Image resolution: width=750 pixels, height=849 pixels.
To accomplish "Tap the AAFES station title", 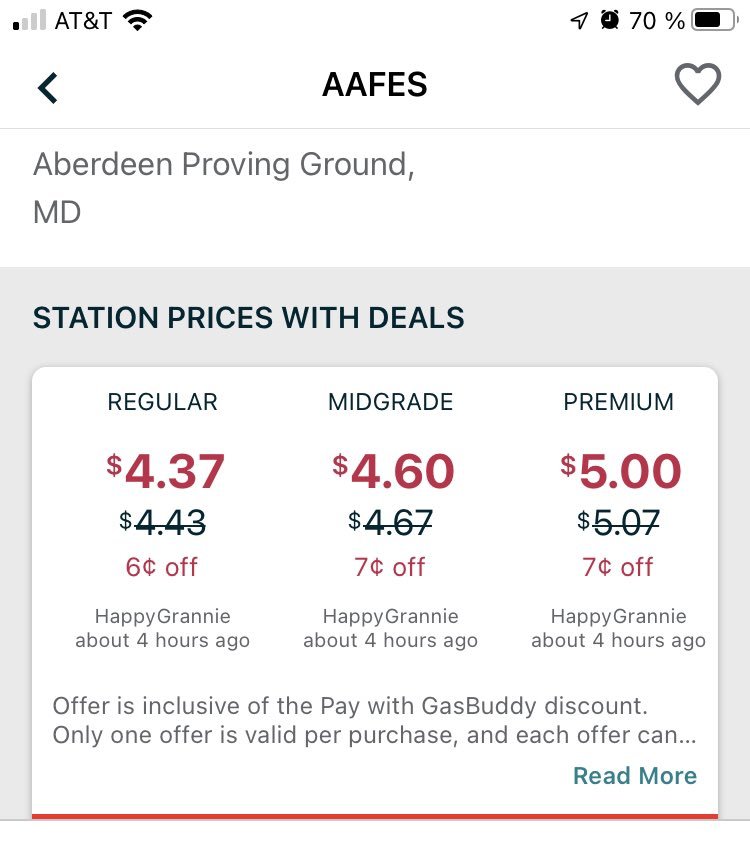I will [x=375, y=85].
